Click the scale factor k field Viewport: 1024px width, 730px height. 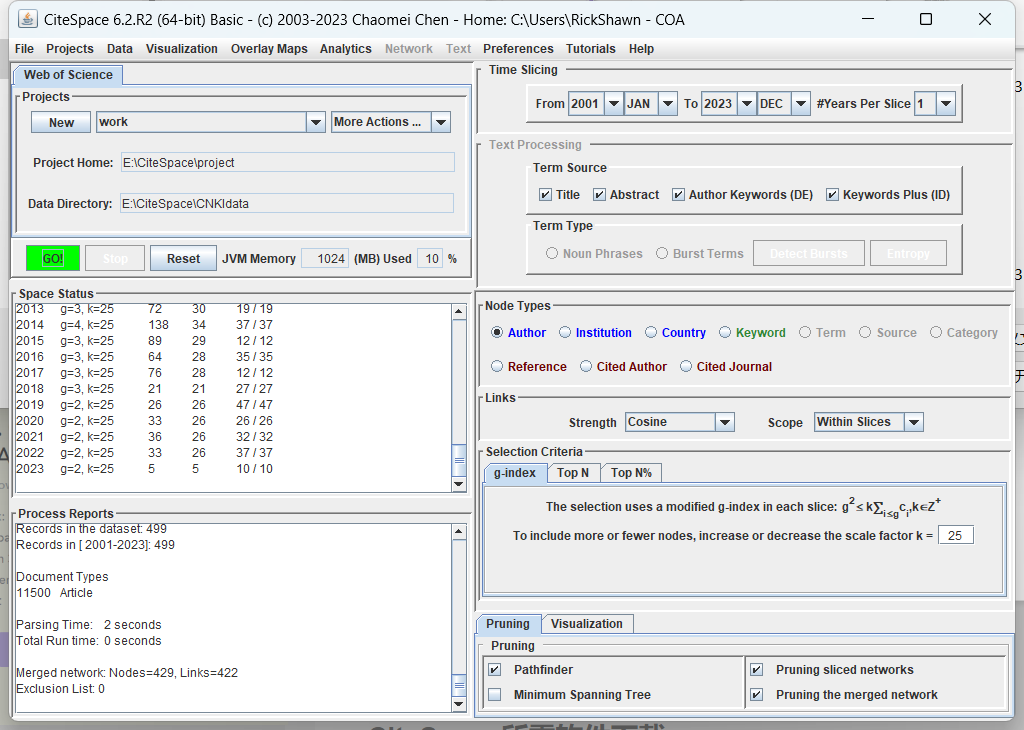[955, 535]
